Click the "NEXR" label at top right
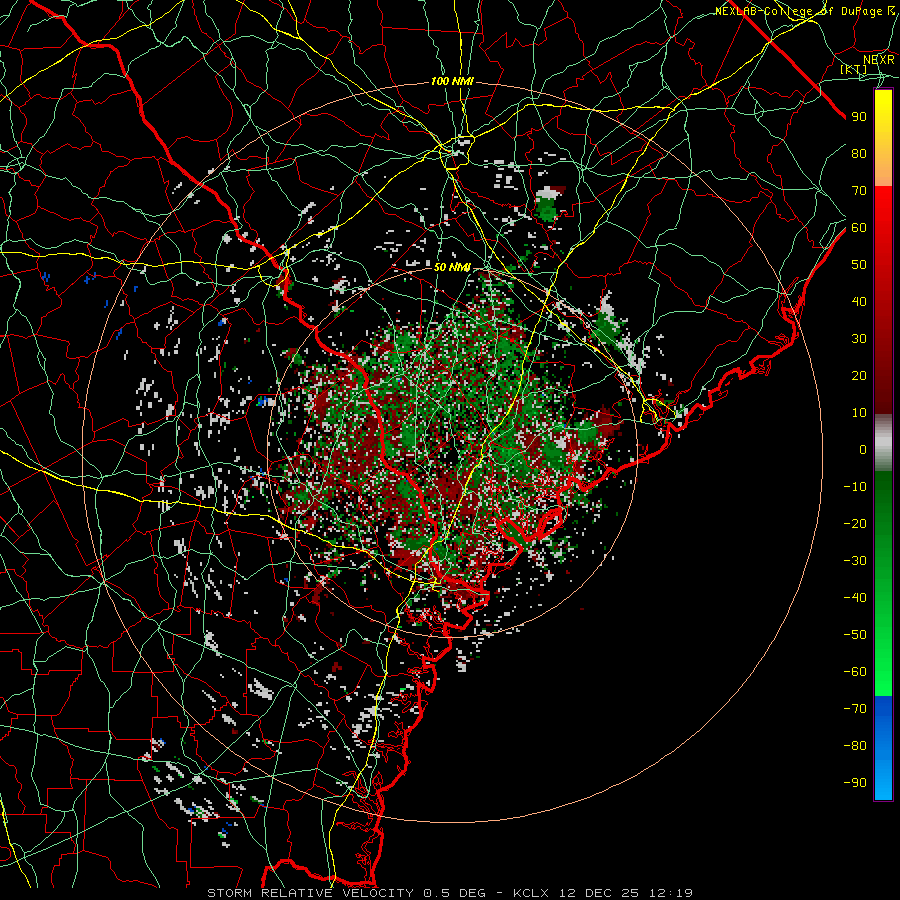The height and width of the screenshot is (900, 900). [x=879, y=60]
